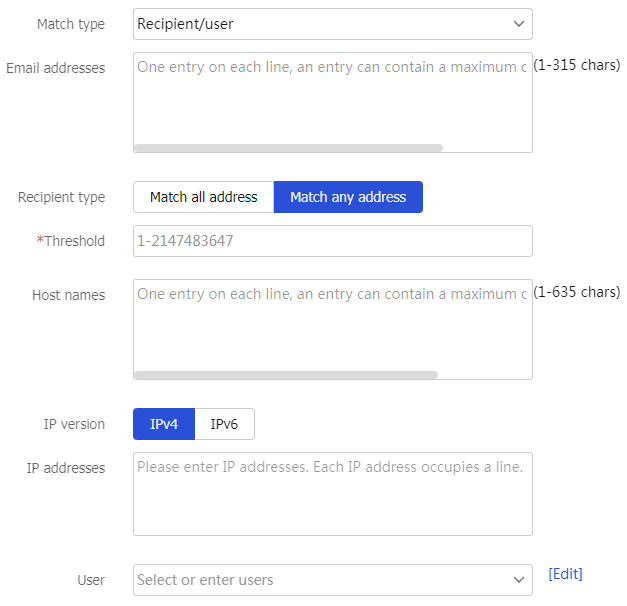Choose IPv4 as IP version
The image size is (627, 606).
coord(164,424)
